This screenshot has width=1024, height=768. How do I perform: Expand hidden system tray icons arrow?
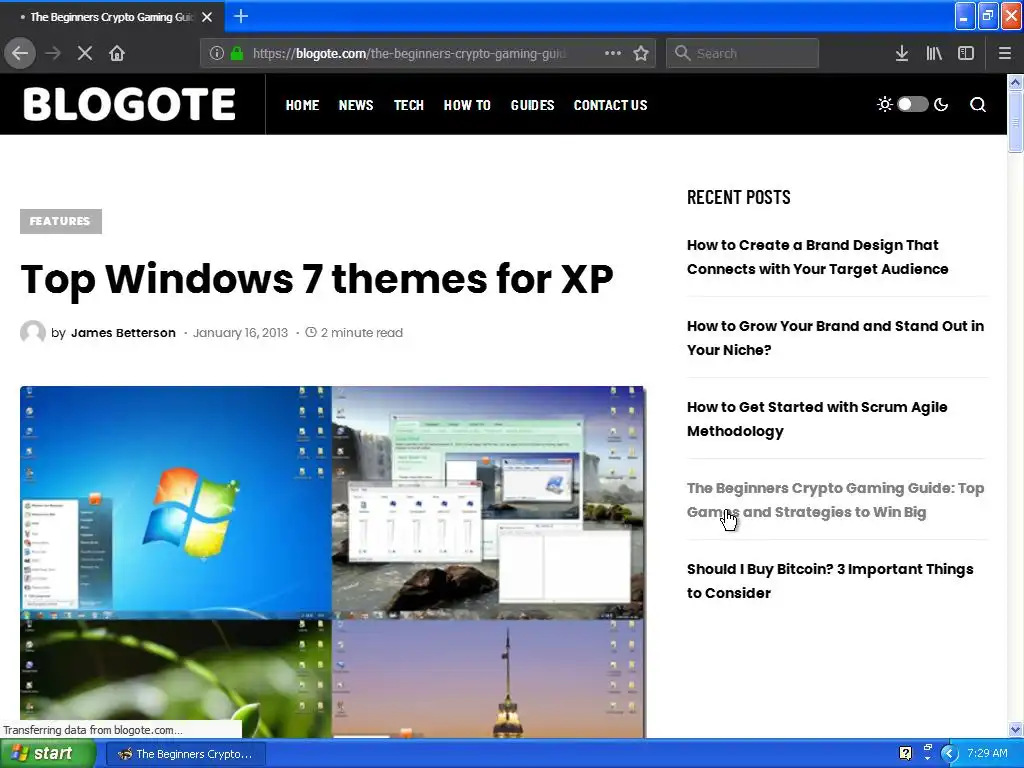click(x=948, y=754)
